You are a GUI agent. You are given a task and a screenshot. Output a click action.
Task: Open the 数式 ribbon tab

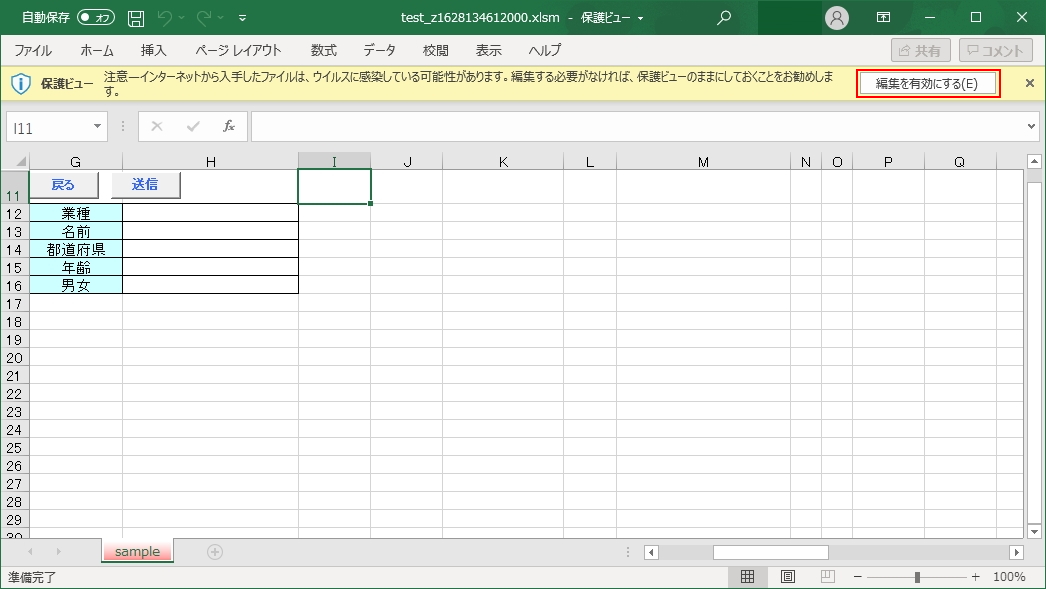(324, 51)
